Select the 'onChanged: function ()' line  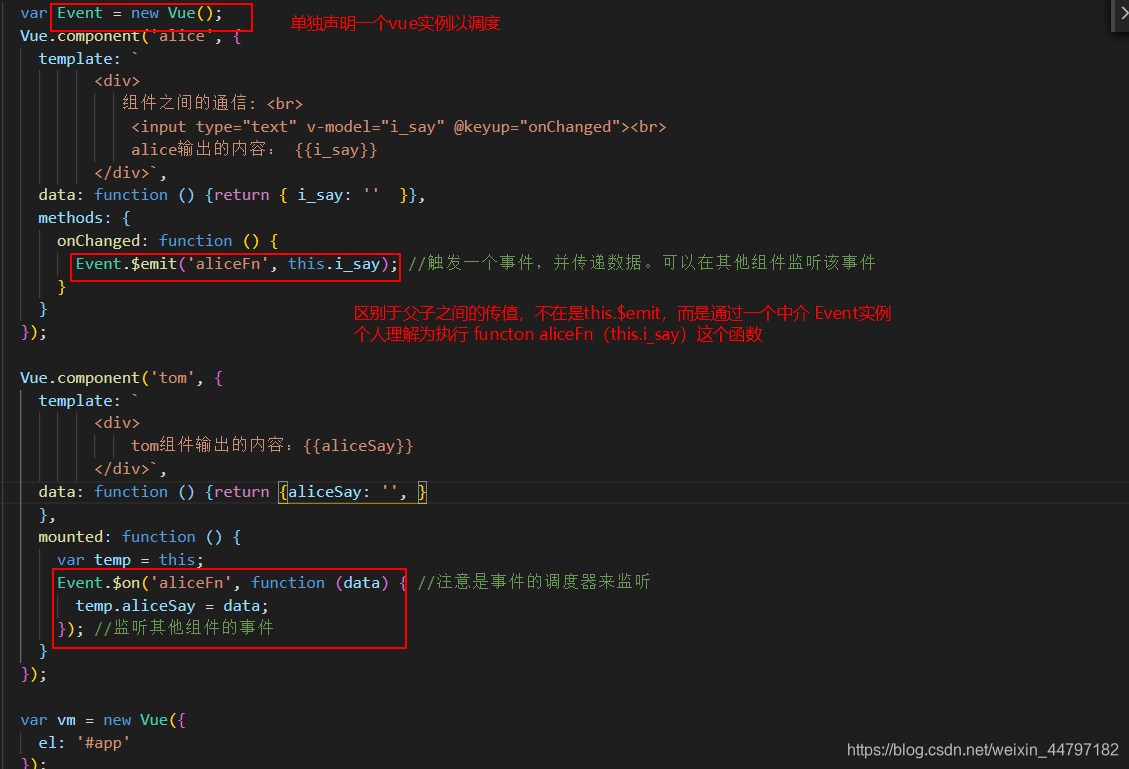point(168,240)
